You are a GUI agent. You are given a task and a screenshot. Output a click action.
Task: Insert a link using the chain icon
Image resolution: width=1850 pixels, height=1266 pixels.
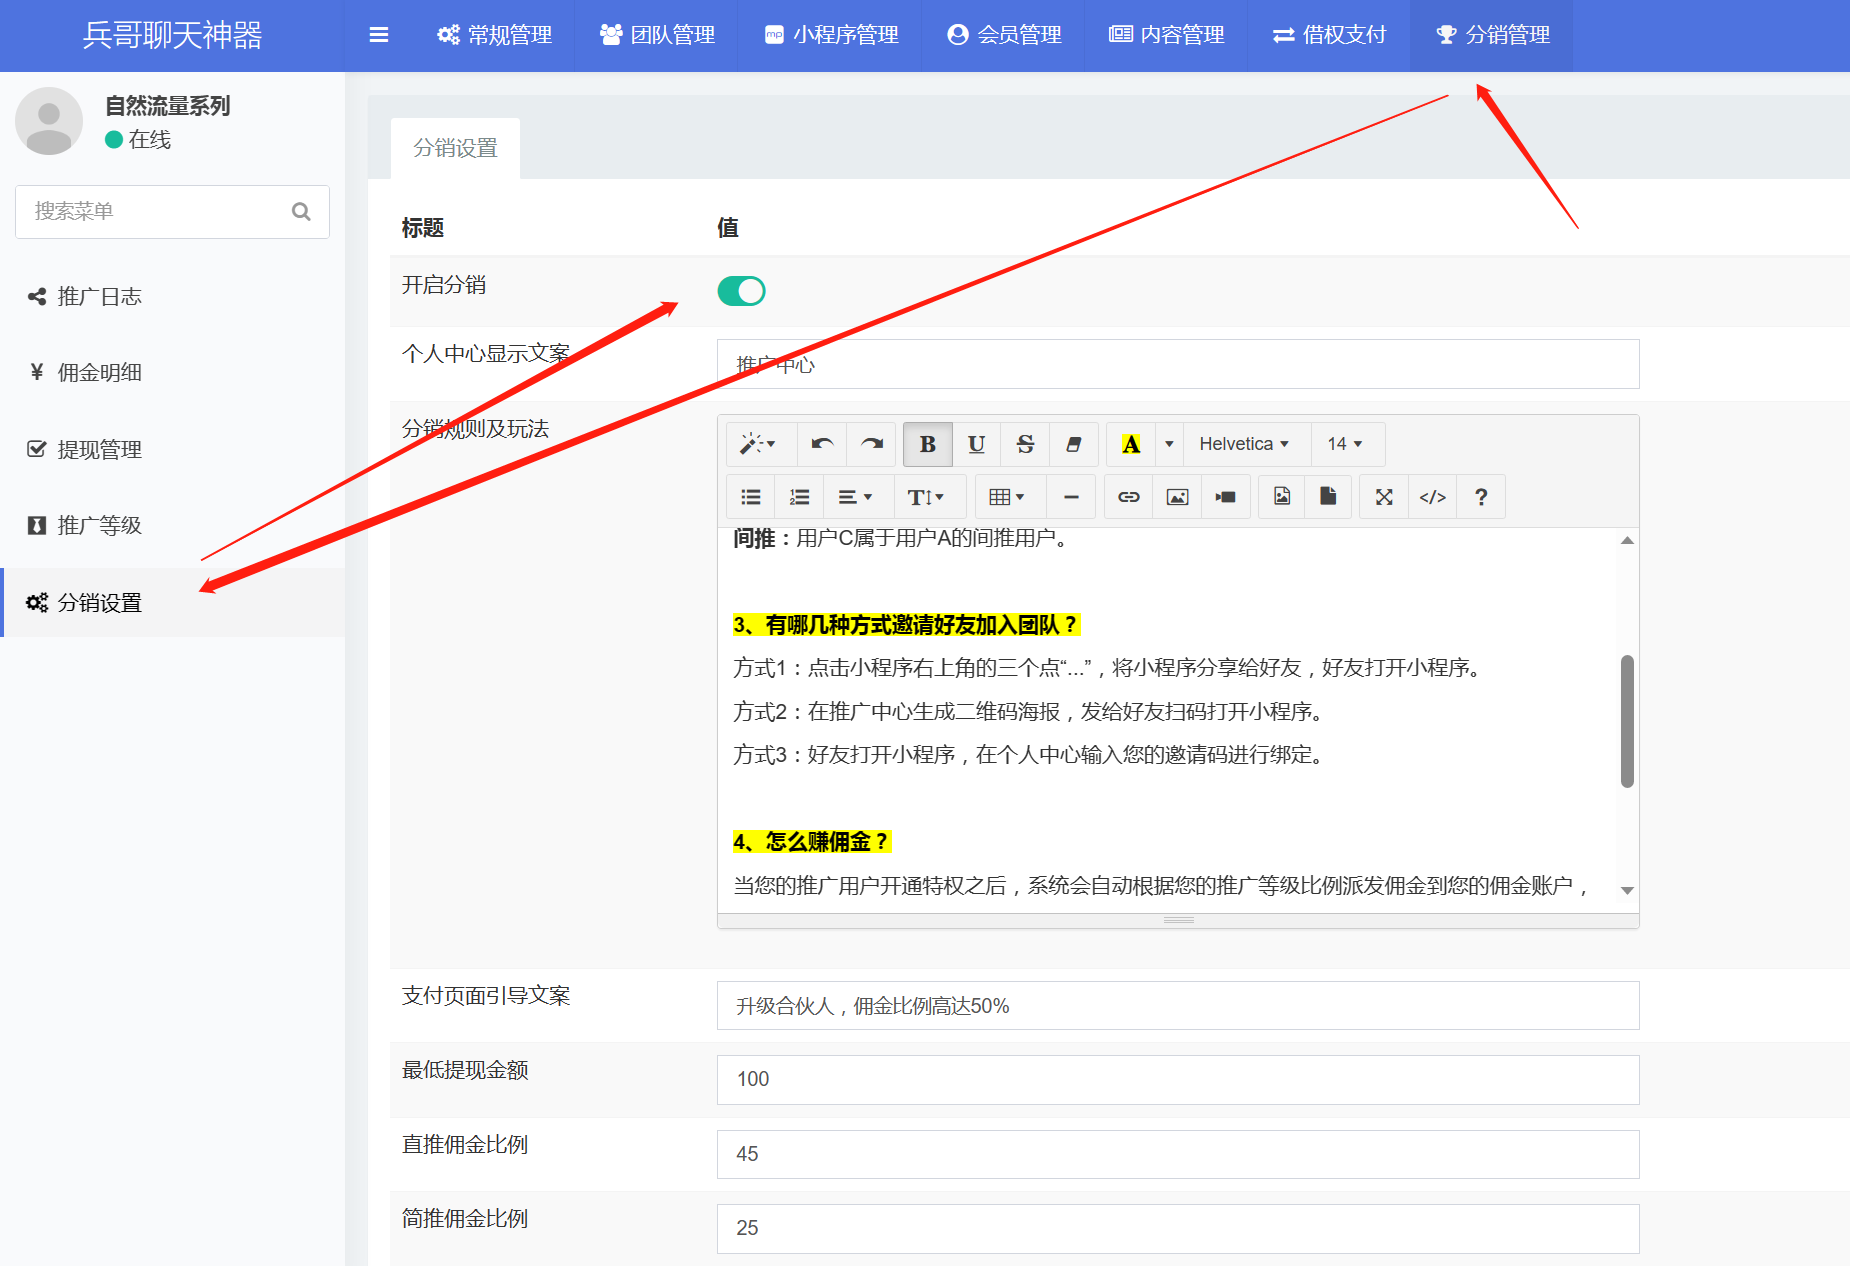[x=1128, y=497]
